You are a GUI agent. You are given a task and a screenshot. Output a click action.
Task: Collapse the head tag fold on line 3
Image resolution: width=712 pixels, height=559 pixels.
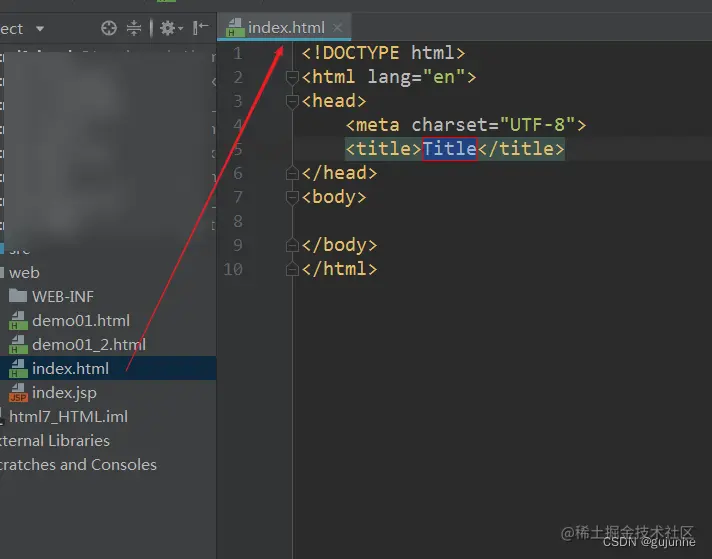click(292, 101)
